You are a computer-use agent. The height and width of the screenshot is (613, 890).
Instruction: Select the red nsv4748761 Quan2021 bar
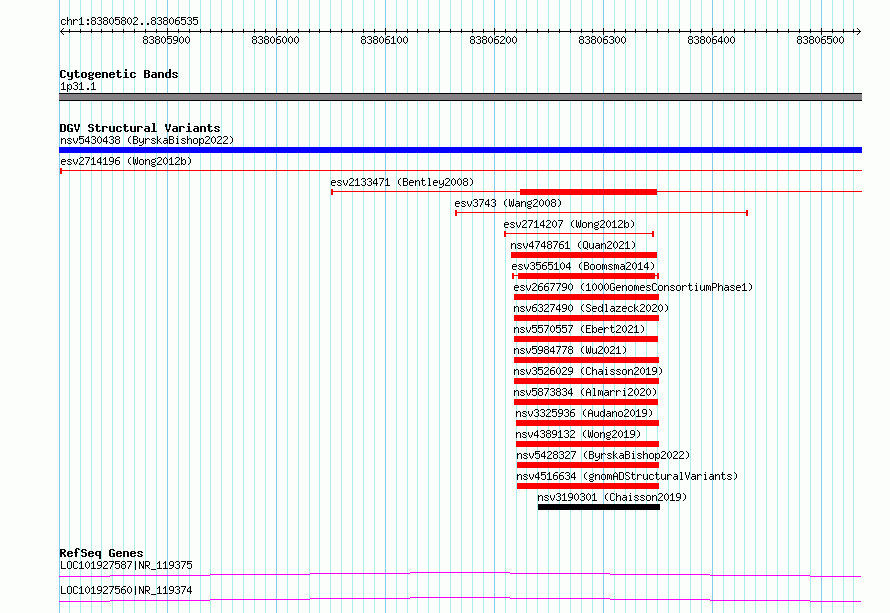584,255
